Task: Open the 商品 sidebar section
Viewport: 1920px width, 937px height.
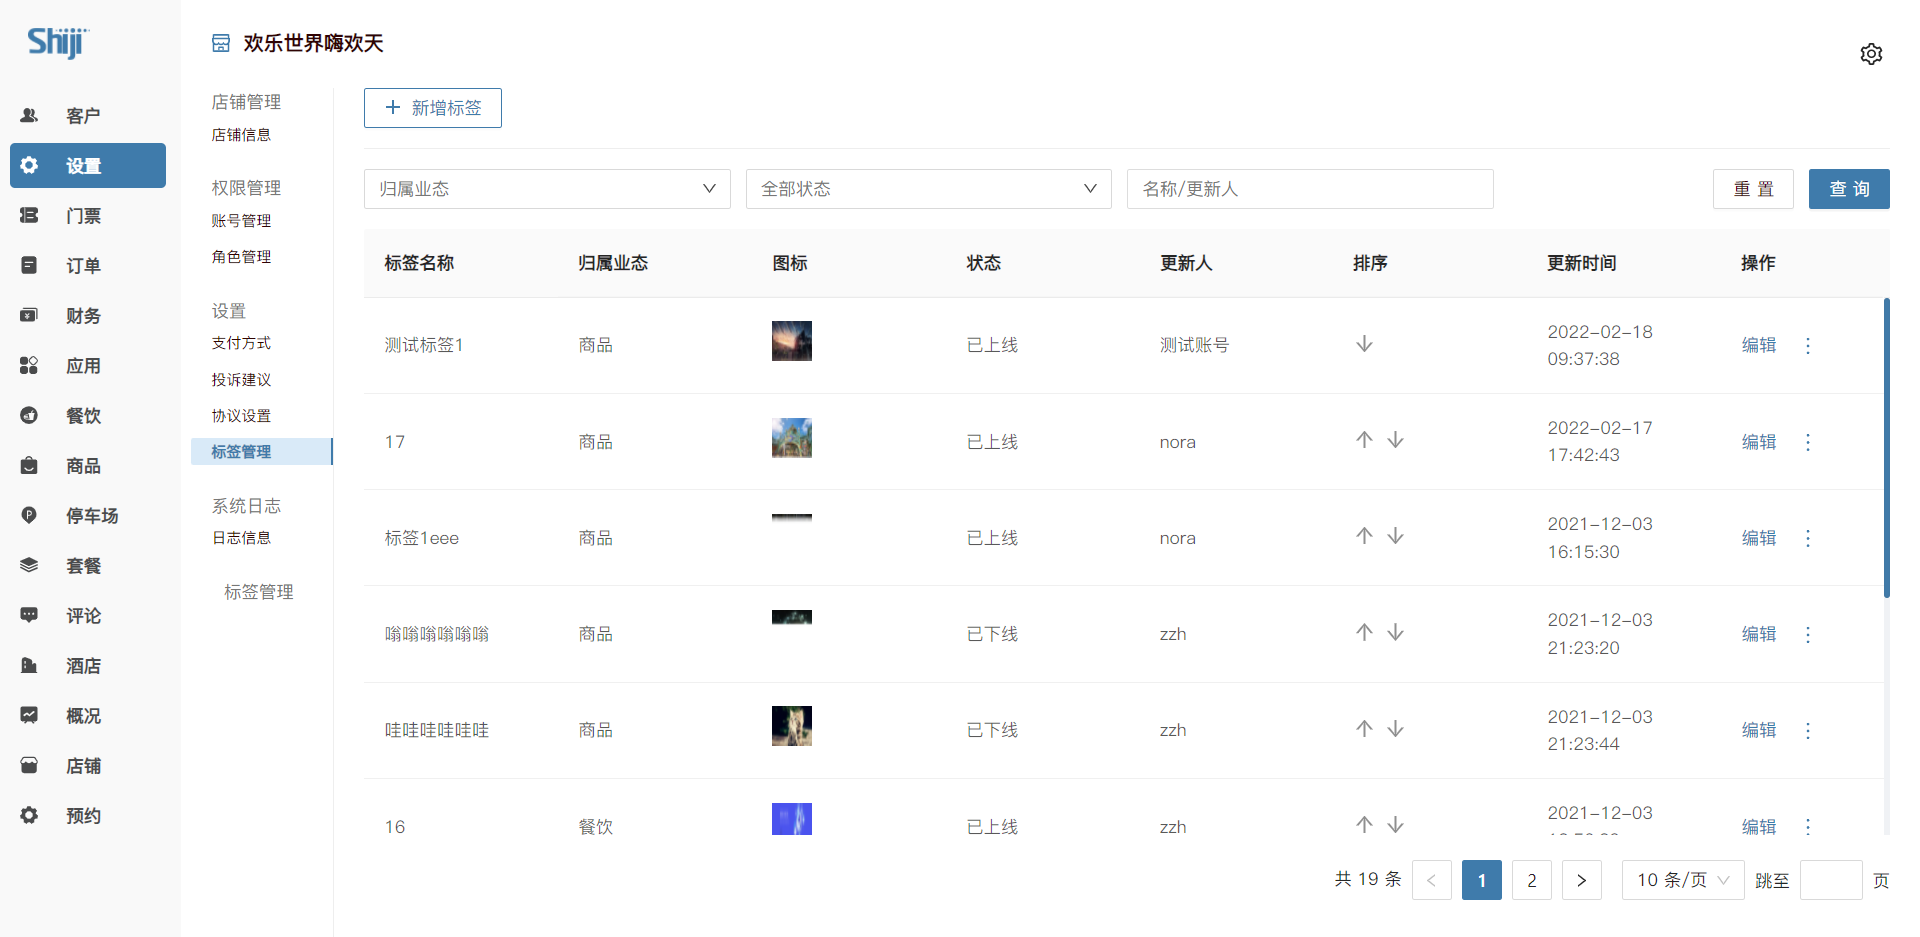Action: tap(88, 466)
